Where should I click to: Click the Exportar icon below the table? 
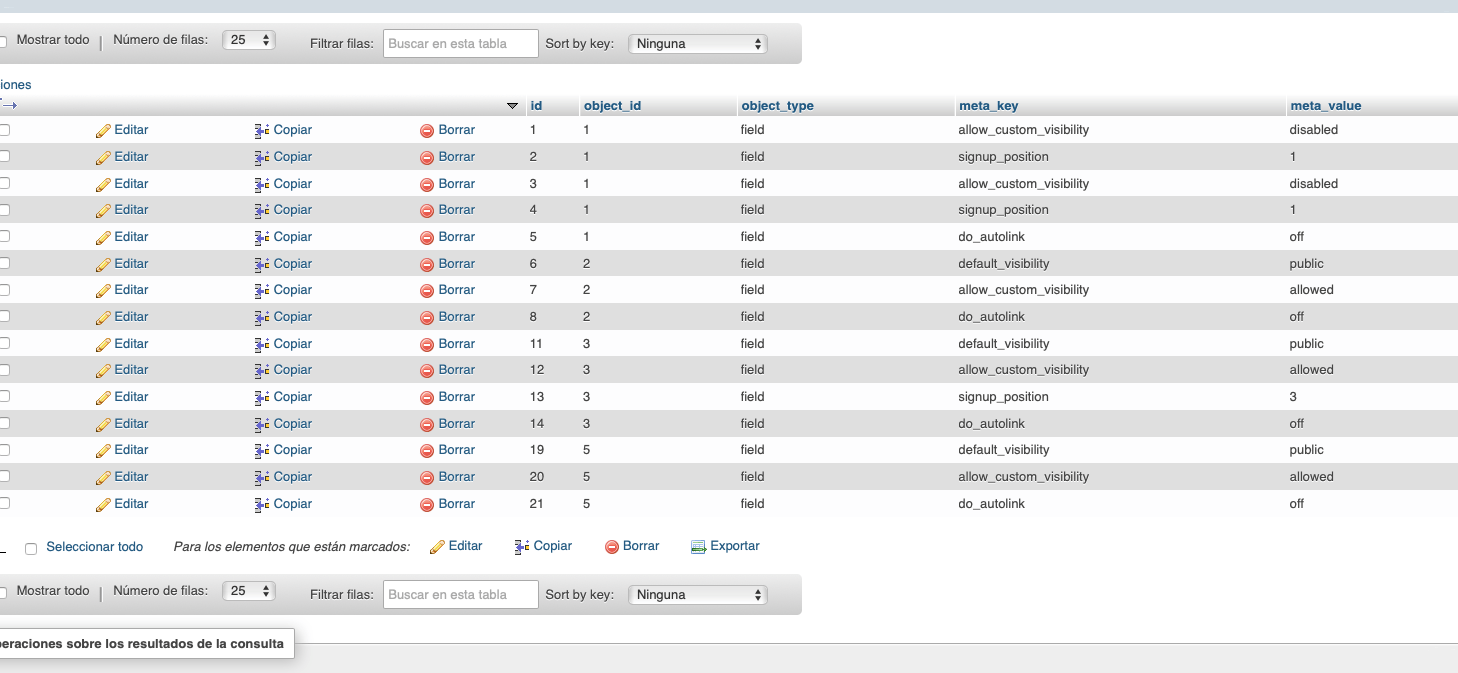tap(699, 547)
